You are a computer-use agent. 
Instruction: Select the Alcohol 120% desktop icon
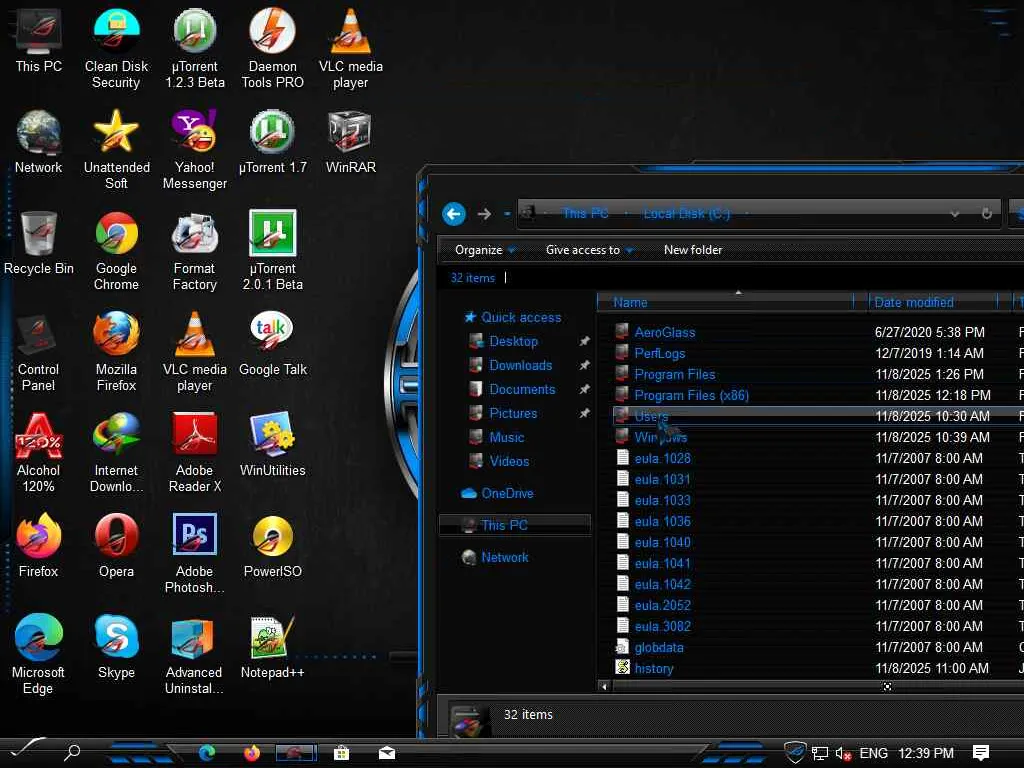click(x=39, y=453)
